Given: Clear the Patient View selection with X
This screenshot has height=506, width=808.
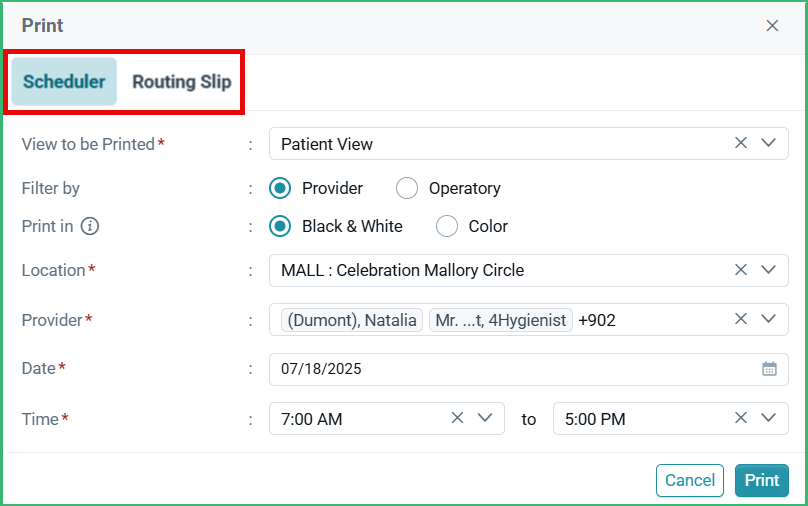Looking at the screenshot, I should [x=740, y=143].
